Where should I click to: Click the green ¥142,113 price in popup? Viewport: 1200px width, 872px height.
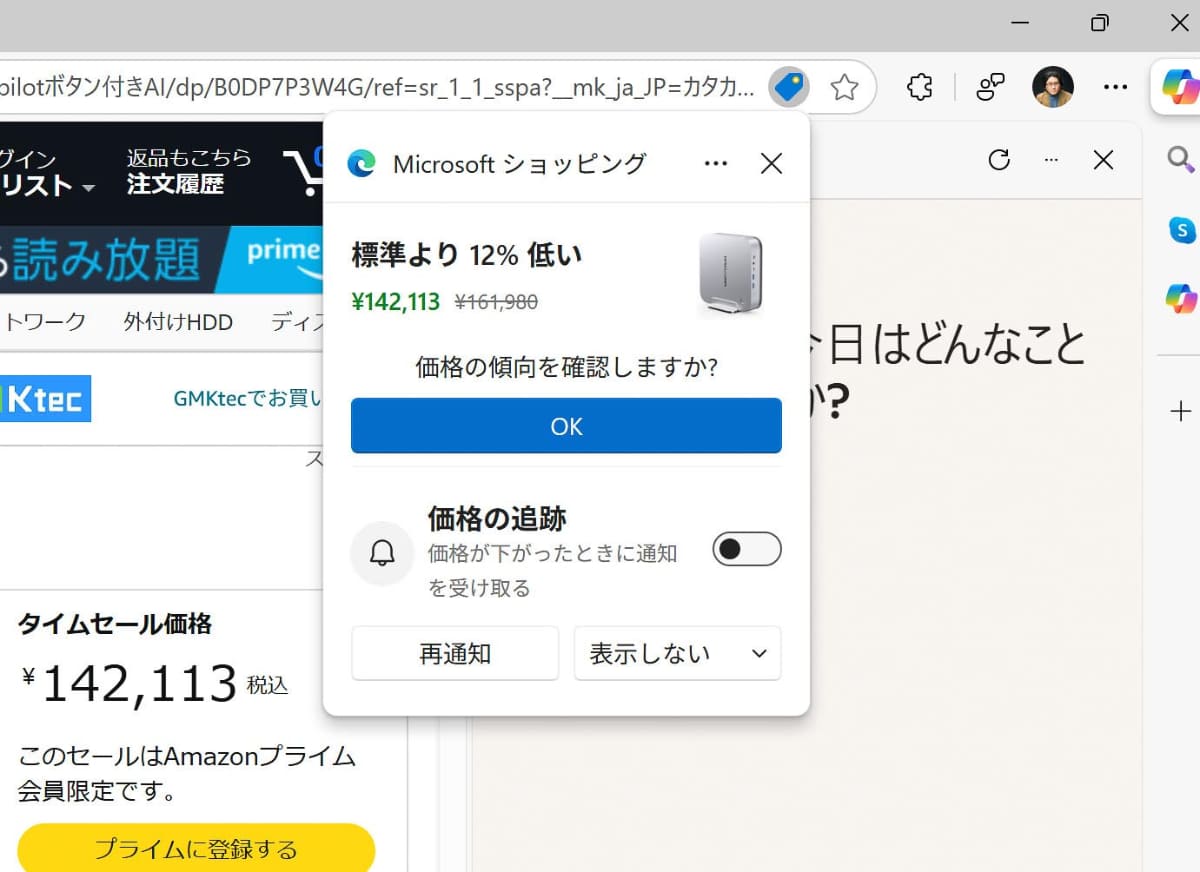(x=396, y=301)
